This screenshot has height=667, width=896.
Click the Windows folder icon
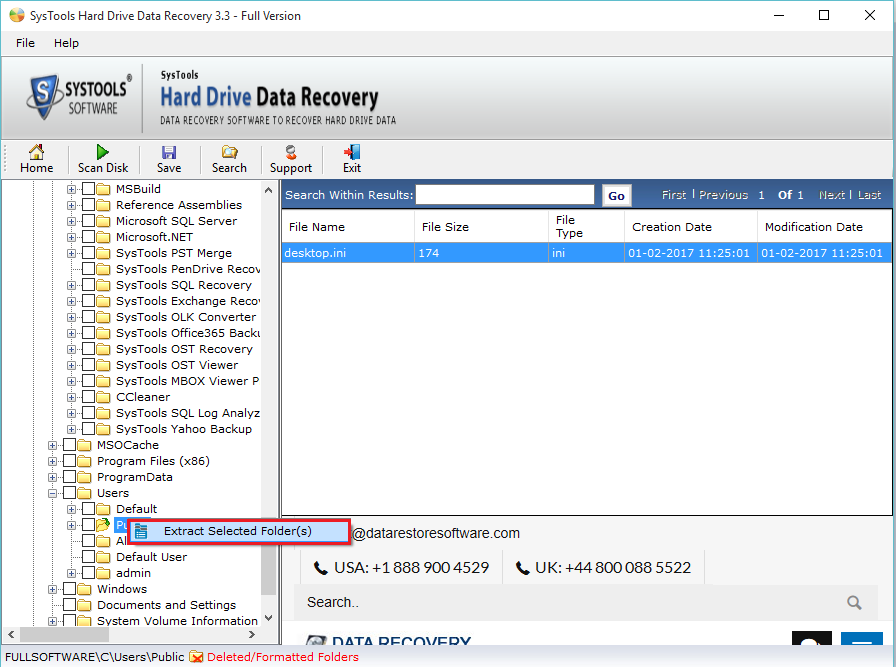85,589
